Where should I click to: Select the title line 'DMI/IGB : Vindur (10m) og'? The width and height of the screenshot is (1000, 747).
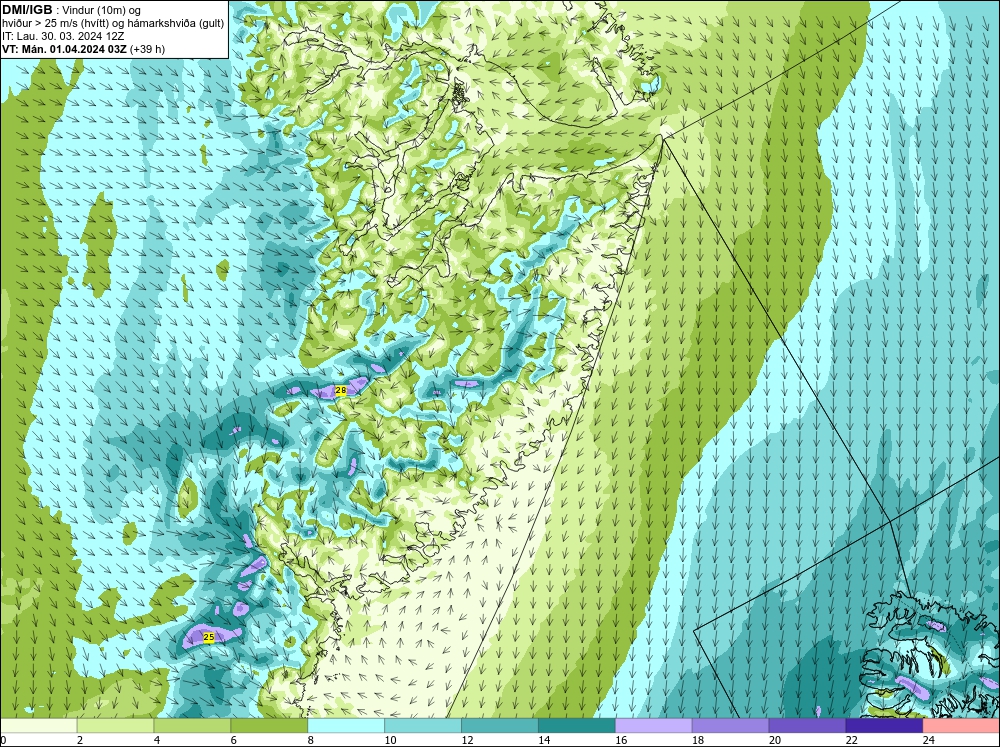coord(71,10)
